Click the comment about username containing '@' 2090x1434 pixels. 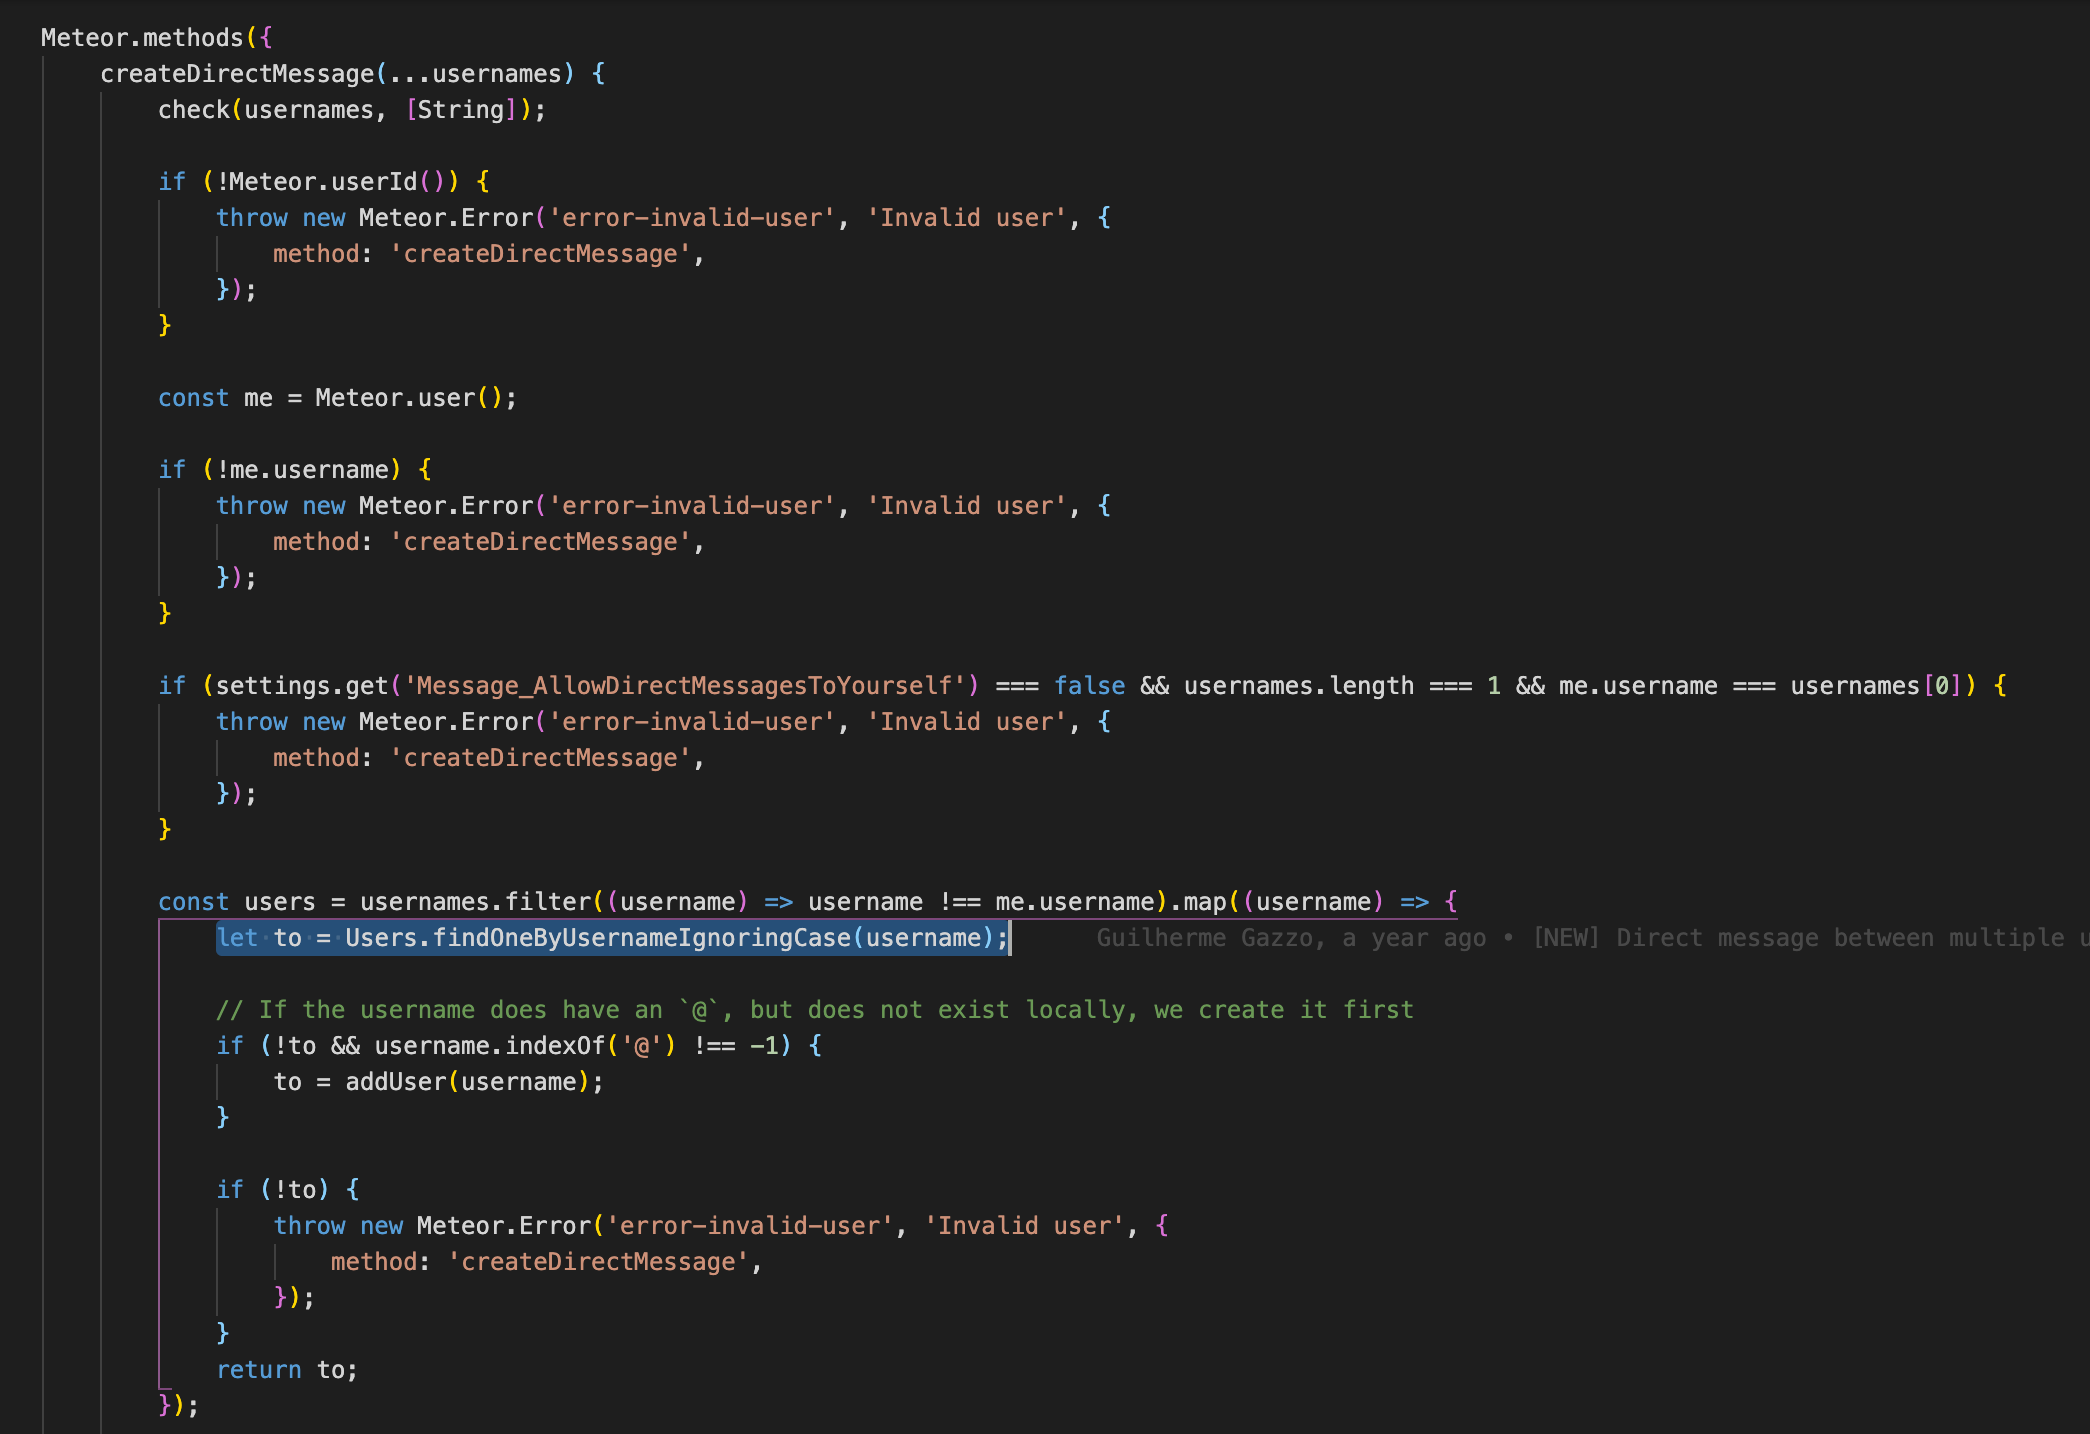click(815, 1009)
